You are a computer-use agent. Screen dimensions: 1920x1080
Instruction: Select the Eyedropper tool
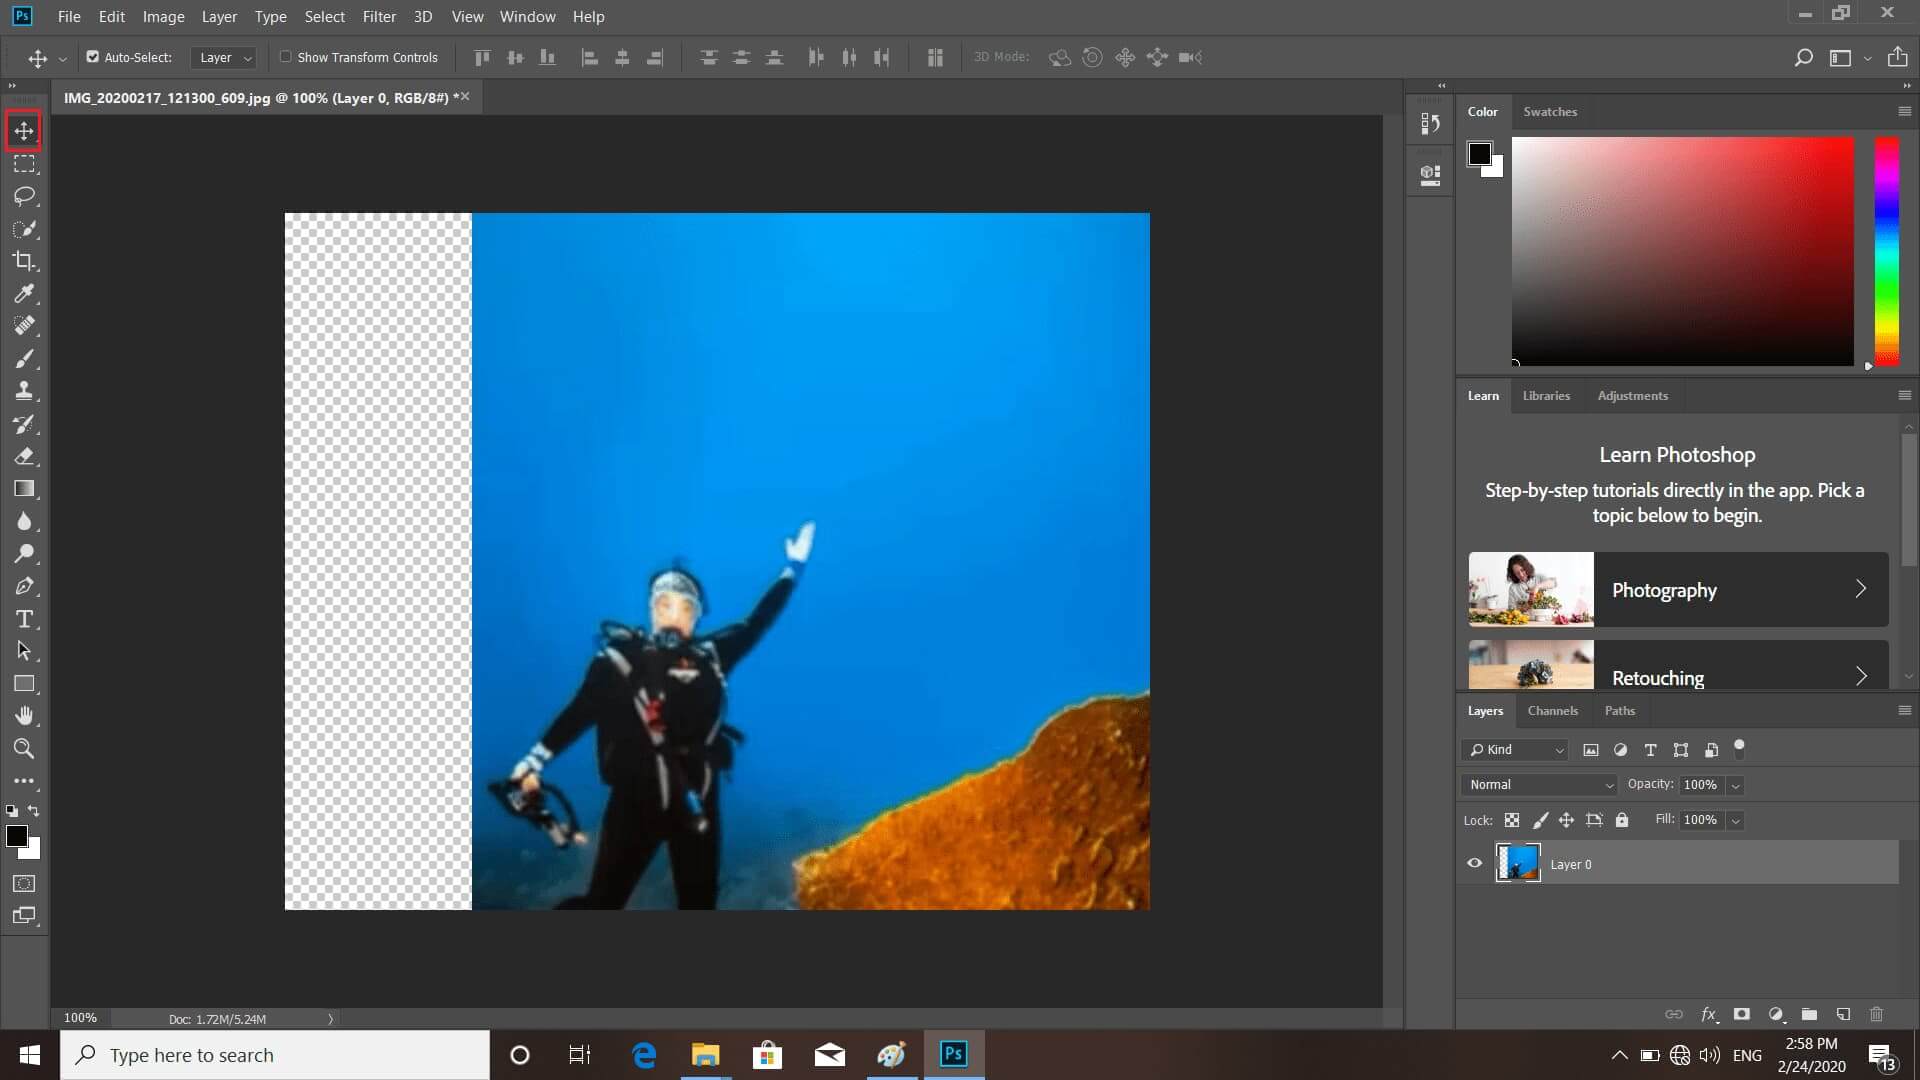pyautogui.click(x=24, y=293)
